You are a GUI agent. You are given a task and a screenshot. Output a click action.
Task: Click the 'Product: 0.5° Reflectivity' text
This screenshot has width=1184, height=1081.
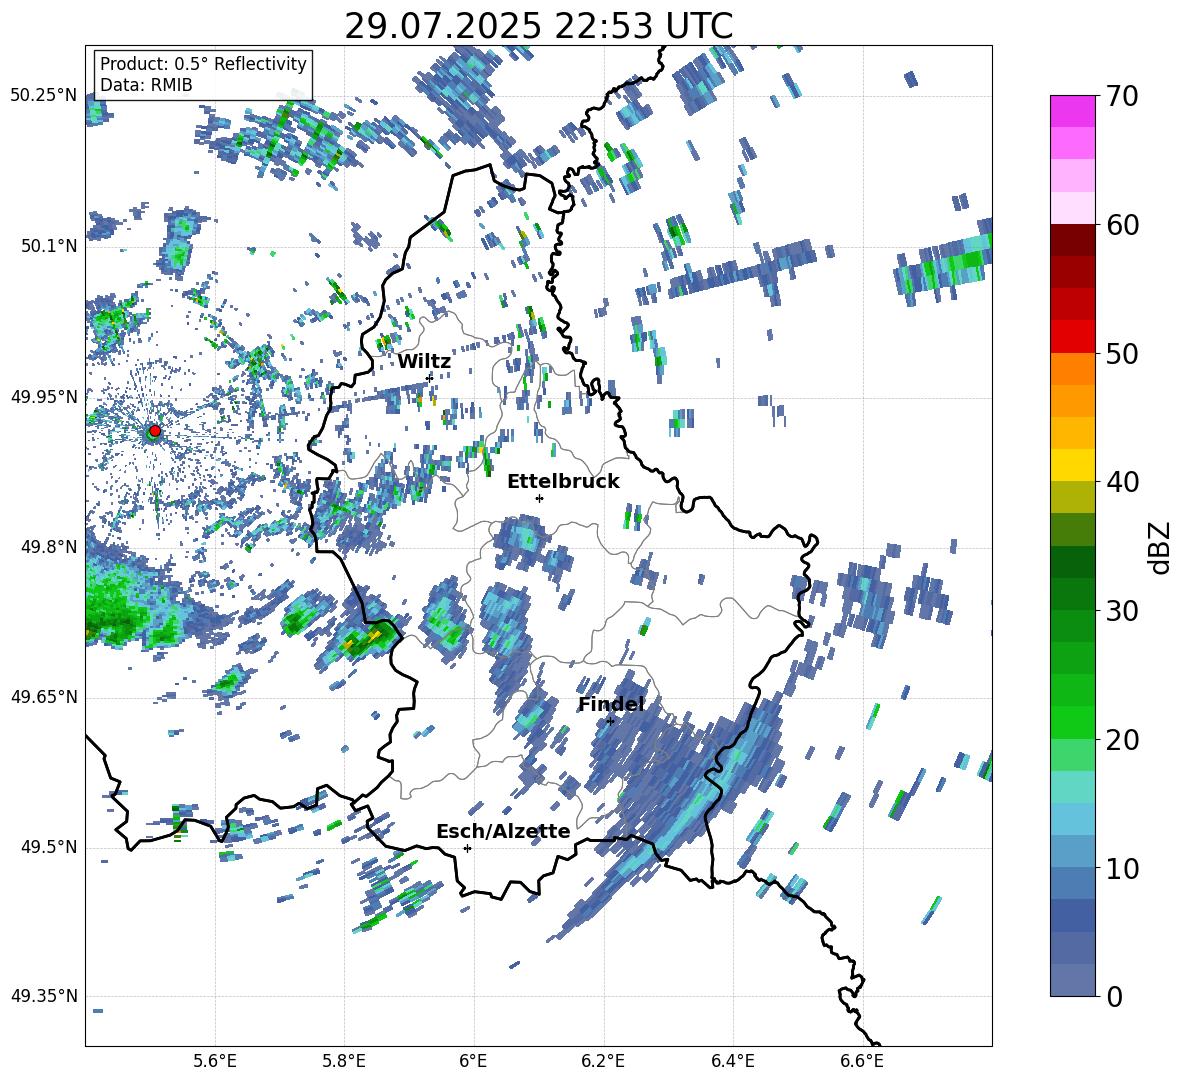click(203, 64)
